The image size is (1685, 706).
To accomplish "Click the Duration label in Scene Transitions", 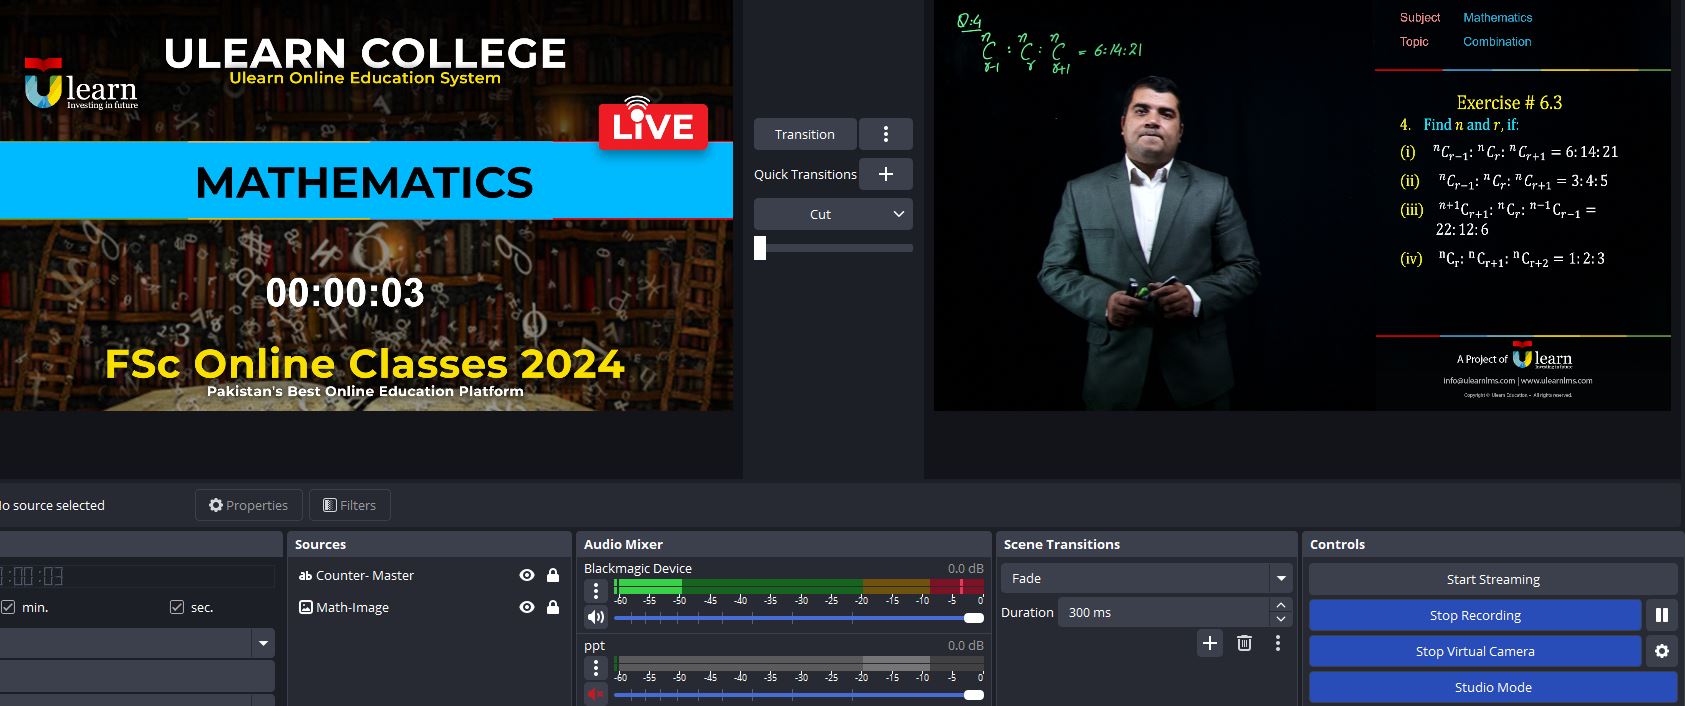I will (1027, 612).
